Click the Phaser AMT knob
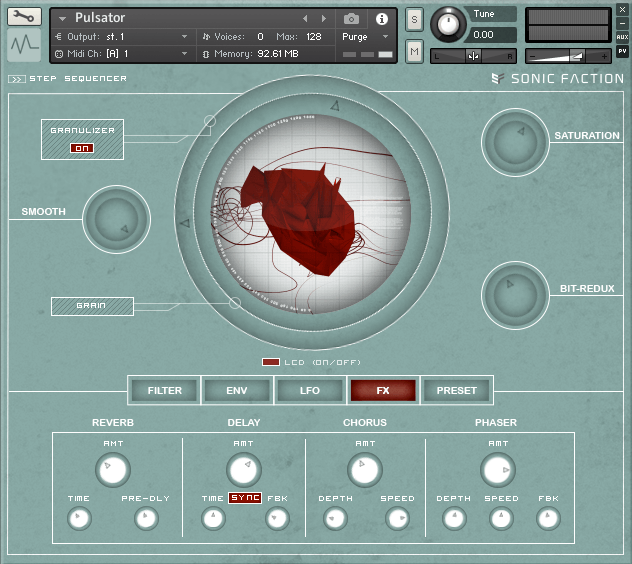This screenshot has height=564, width=632. pos(498,470)
